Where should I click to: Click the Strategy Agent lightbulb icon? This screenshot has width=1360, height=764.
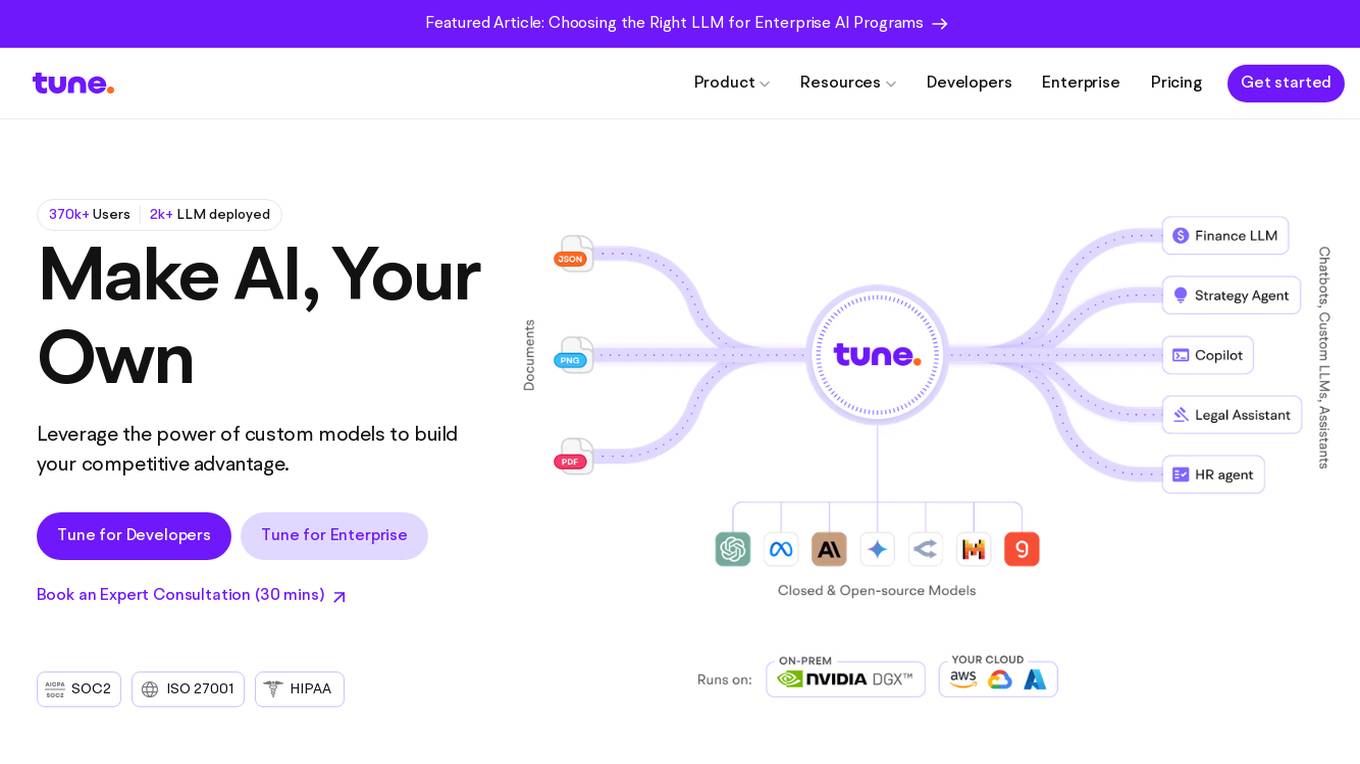pyautogui.click(x=1181, y=296)
